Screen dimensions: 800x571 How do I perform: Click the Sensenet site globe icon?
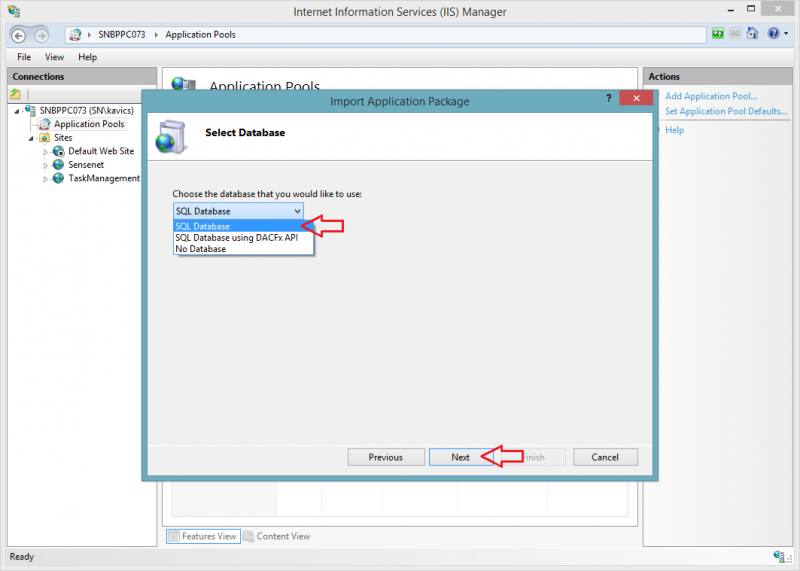[x=59, y=164]
